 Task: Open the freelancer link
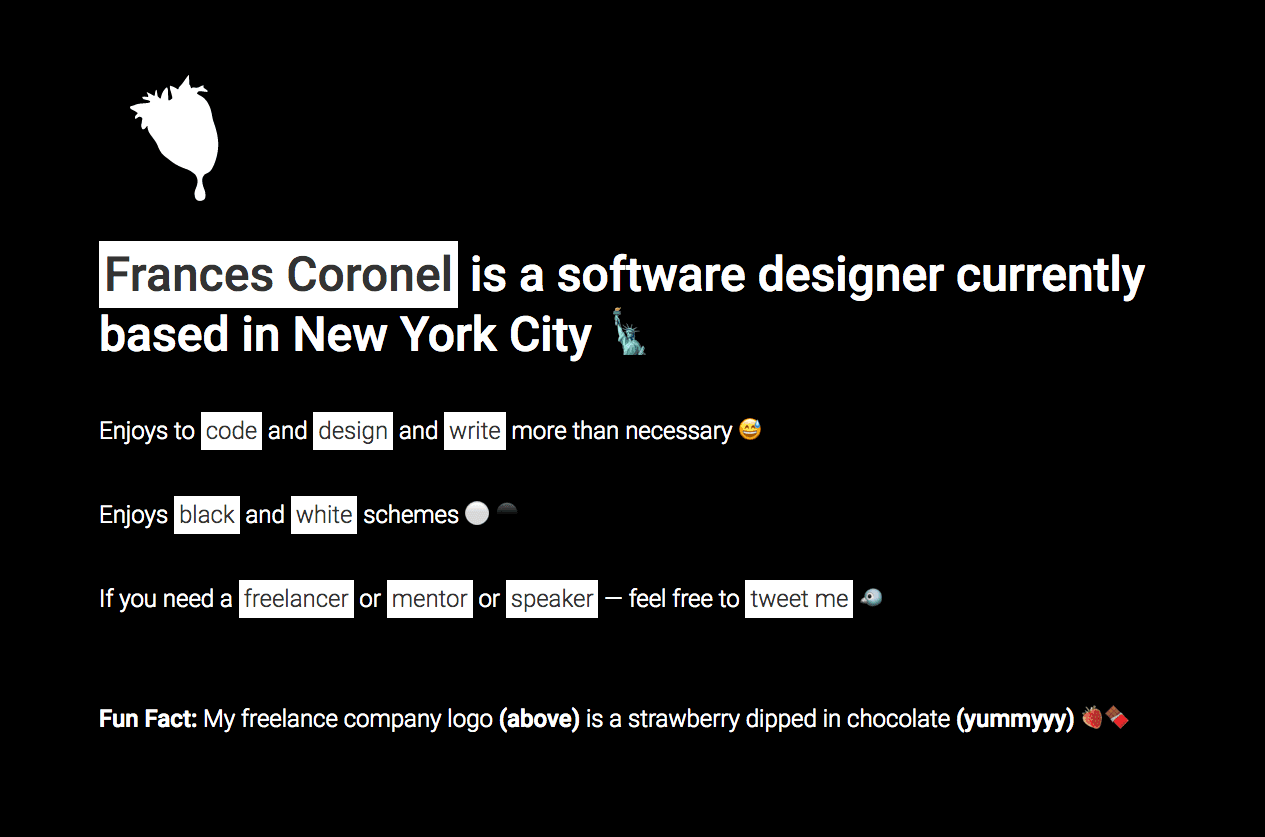pos(296,599)
